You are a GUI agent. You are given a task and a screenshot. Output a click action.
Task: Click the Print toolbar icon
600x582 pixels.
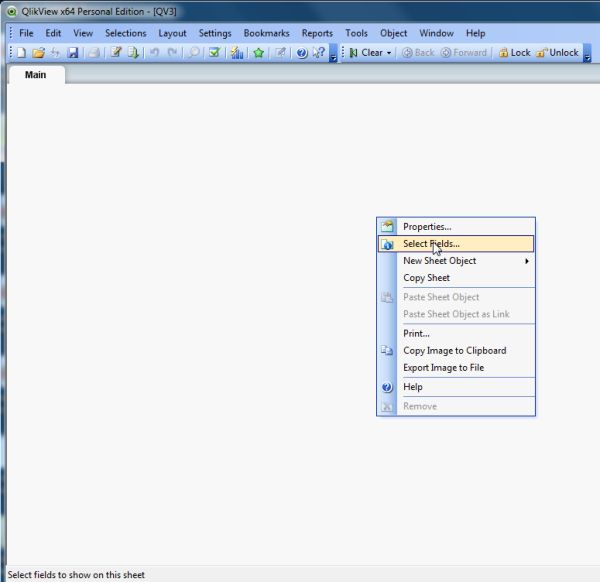coord(94,53)
